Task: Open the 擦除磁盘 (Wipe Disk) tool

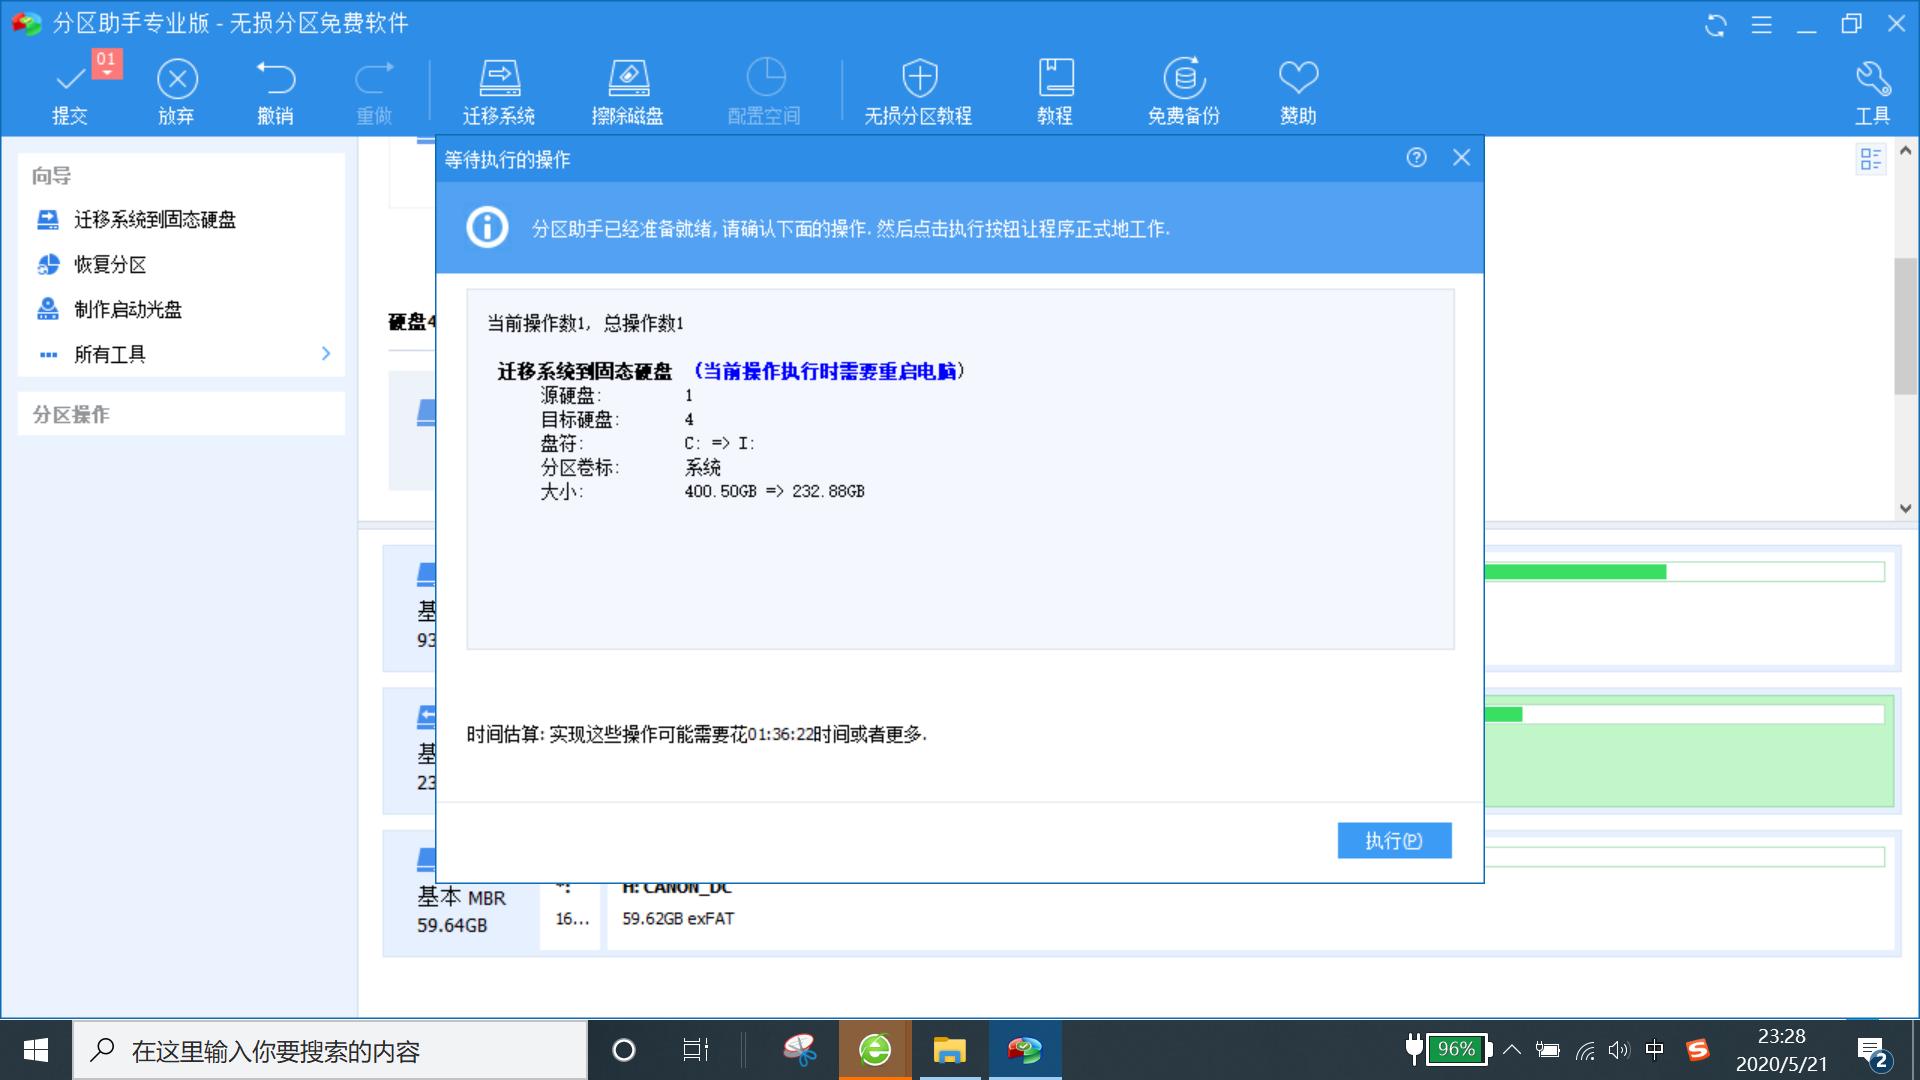Action: click(x=630, y=88)
